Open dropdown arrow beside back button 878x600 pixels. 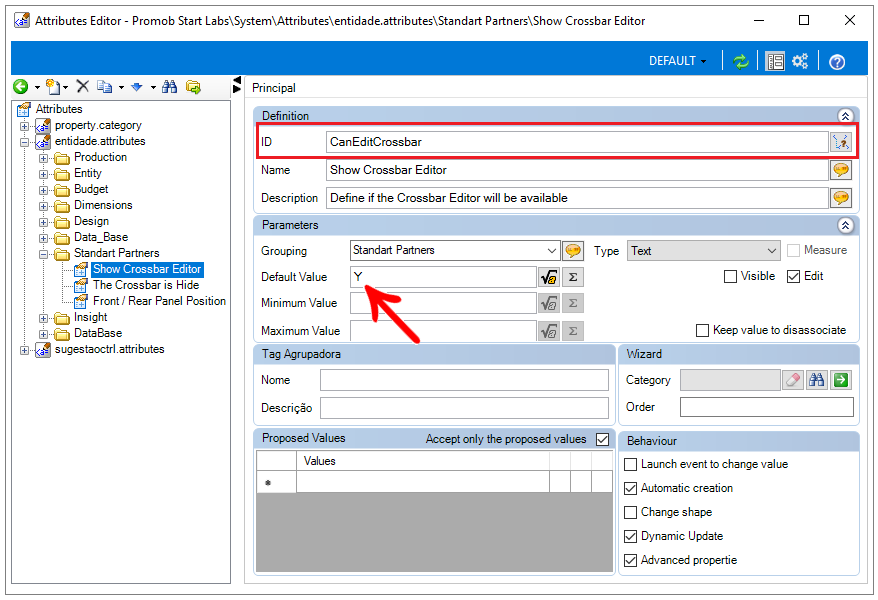tap(37, 87)
